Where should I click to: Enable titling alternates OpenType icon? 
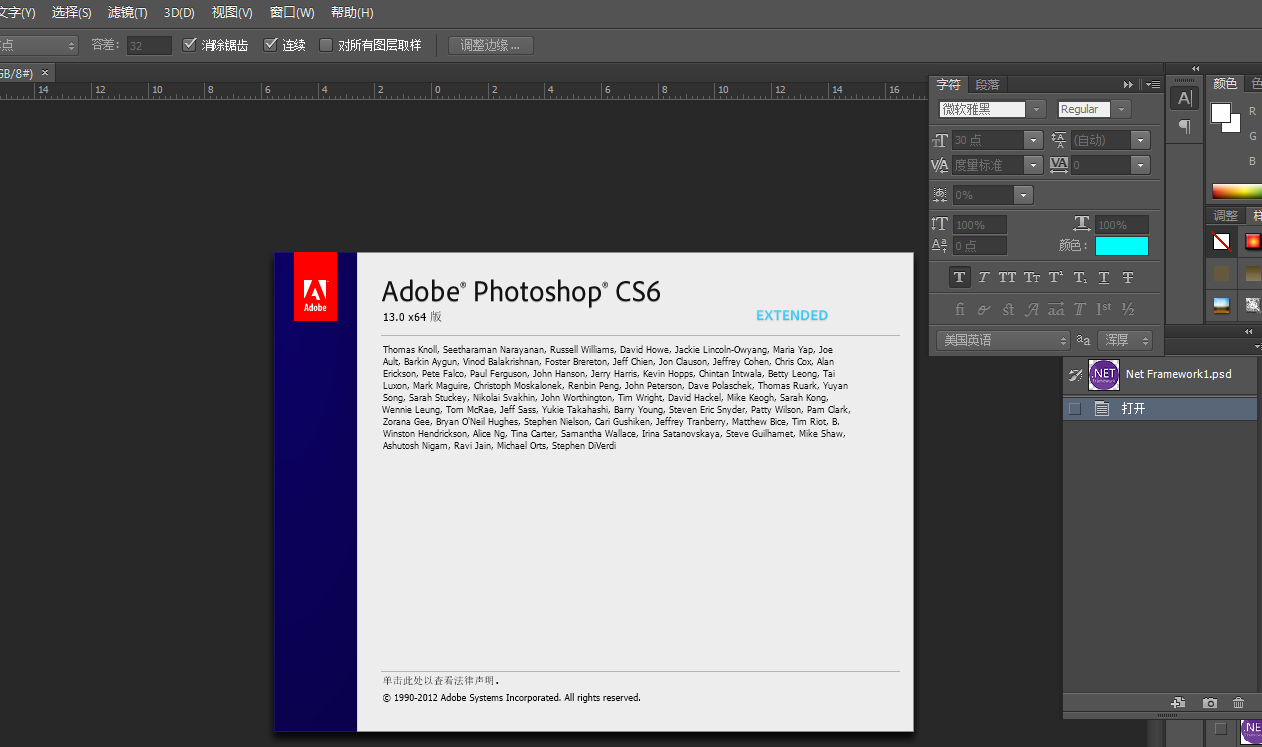click(x=1080, y=309)
